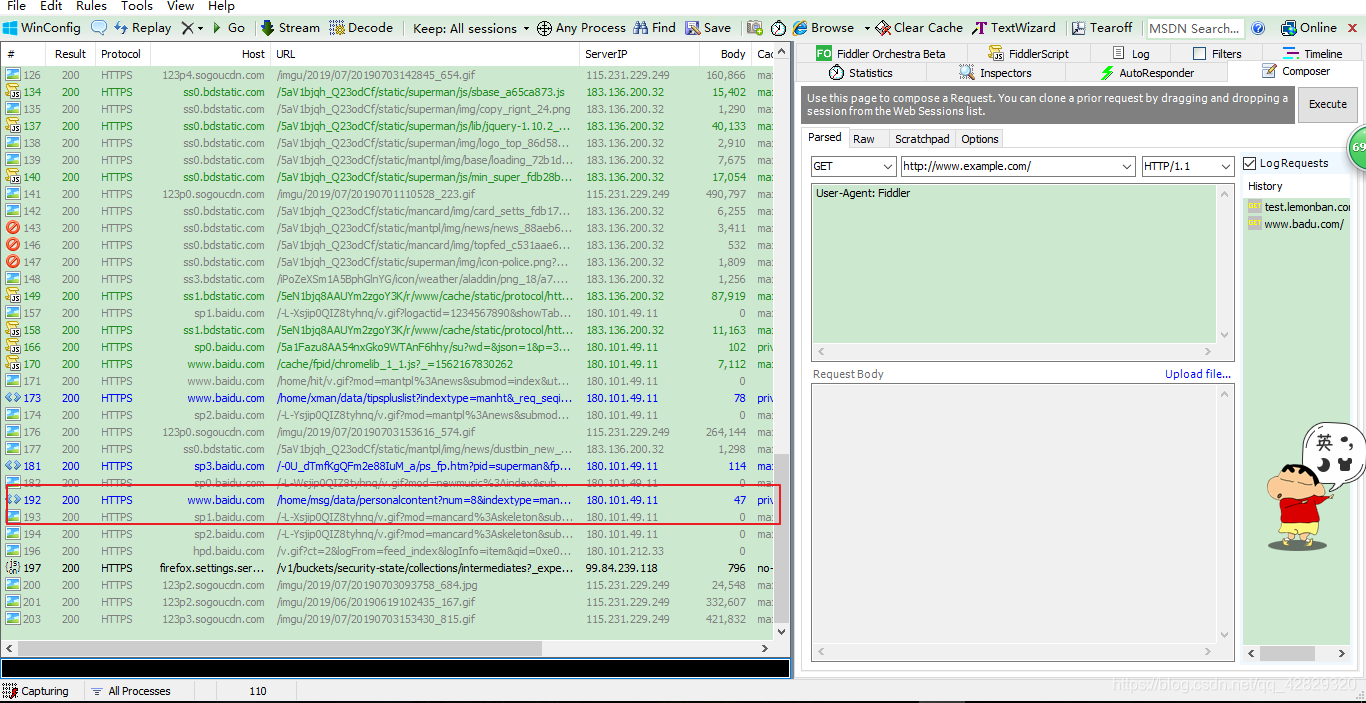
Task: Click the MSDN Search field
Action: [x=1194, y=28]
